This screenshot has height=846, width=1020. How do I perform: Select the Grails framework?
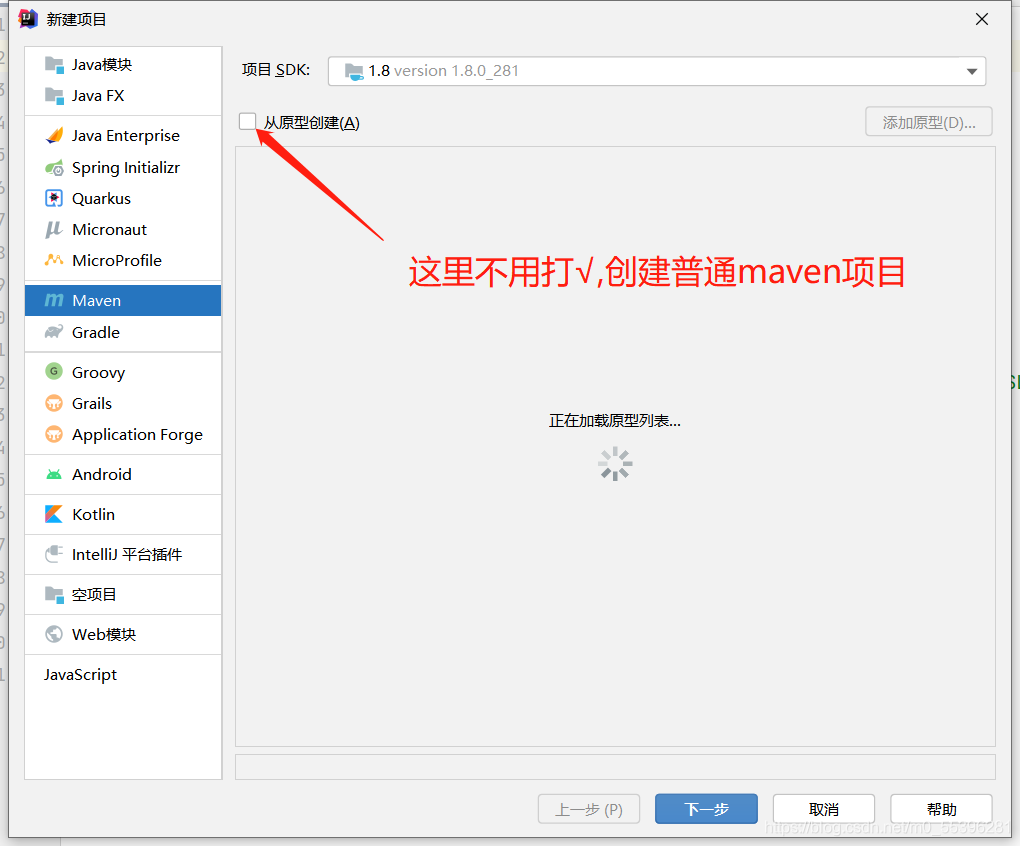(92, 403)
